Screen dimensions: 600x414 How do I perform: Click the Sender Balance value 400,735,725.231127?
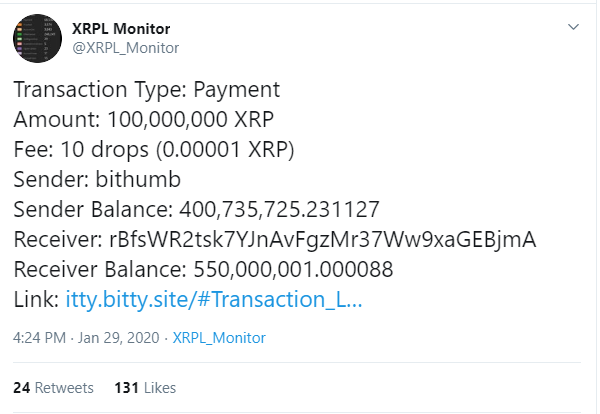pos(279,210)
